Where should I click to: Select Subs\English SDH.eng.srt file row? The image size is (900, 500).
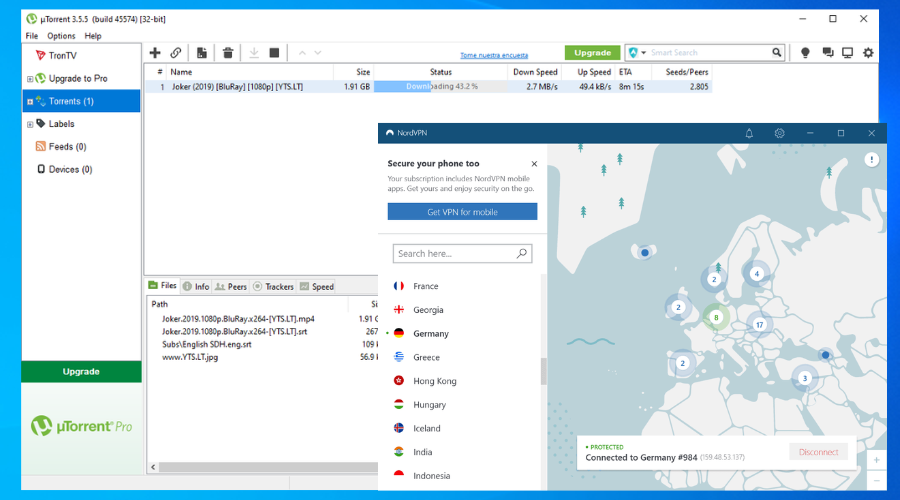coord(207,344)
